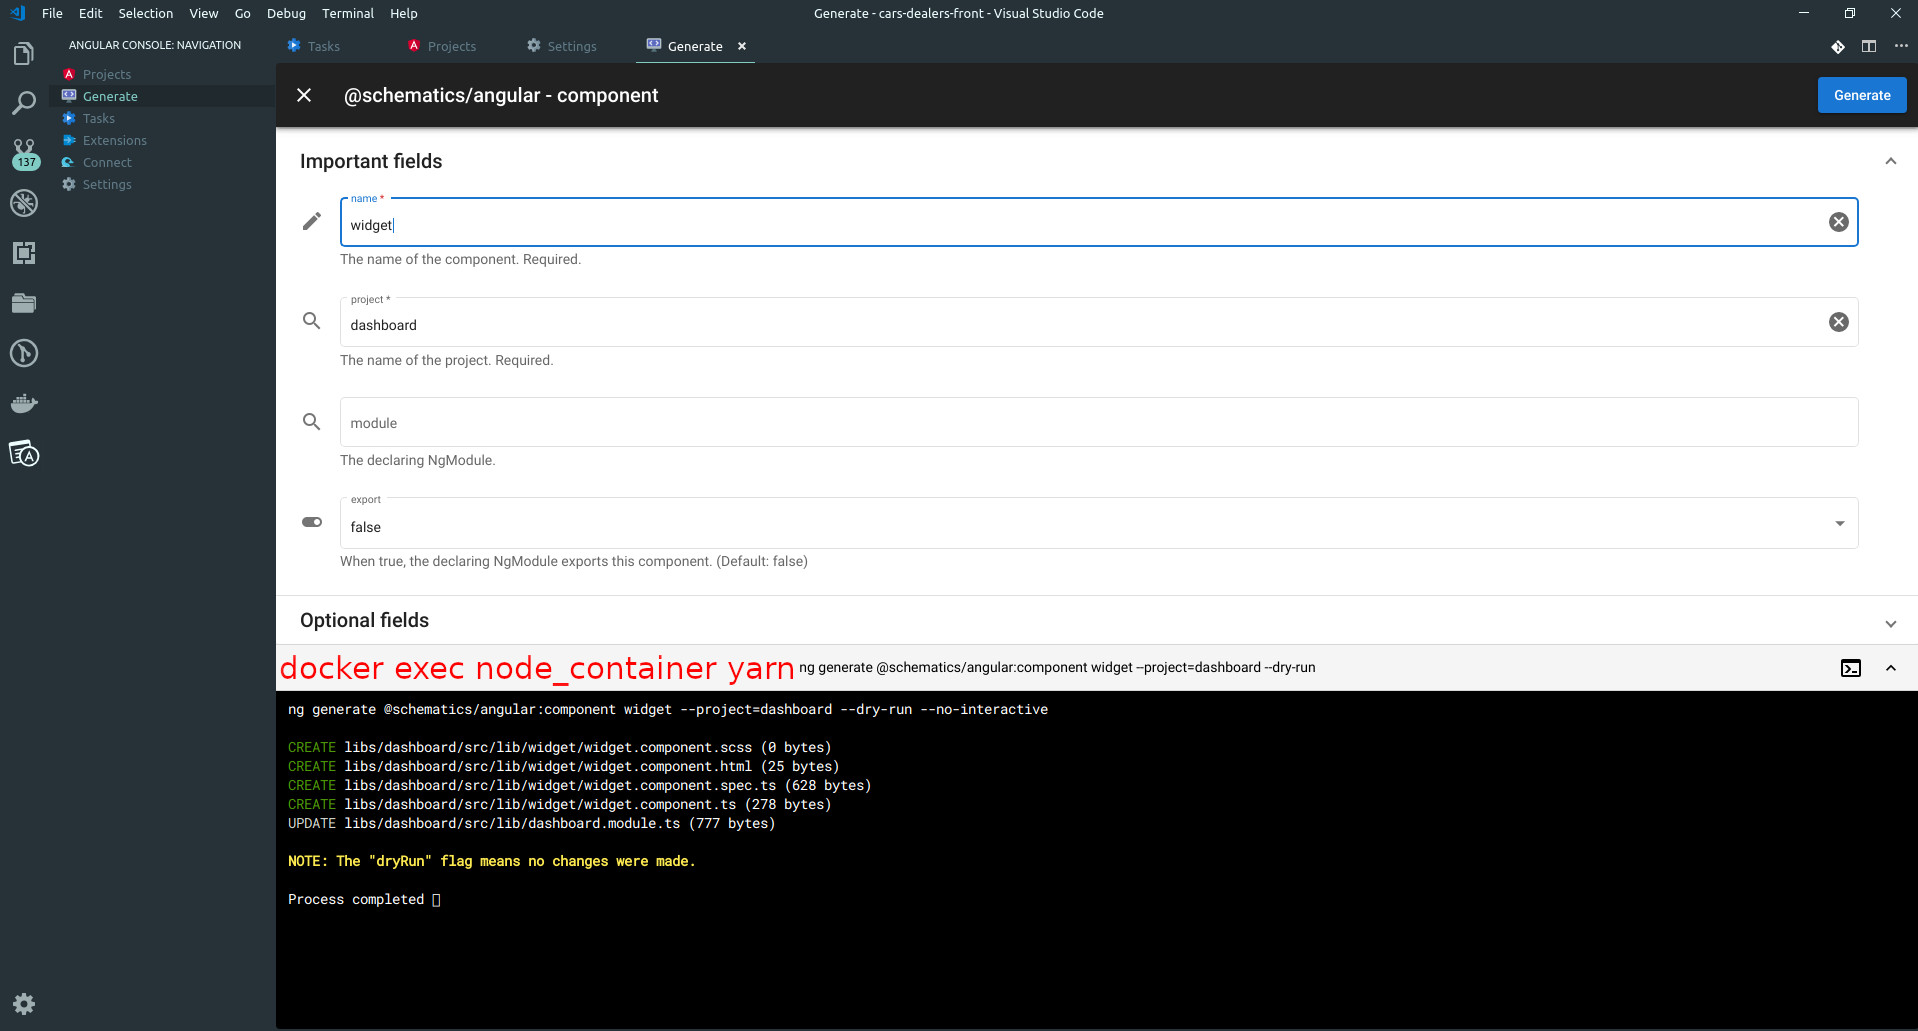Open the export false dropdown

[1839, 522]
